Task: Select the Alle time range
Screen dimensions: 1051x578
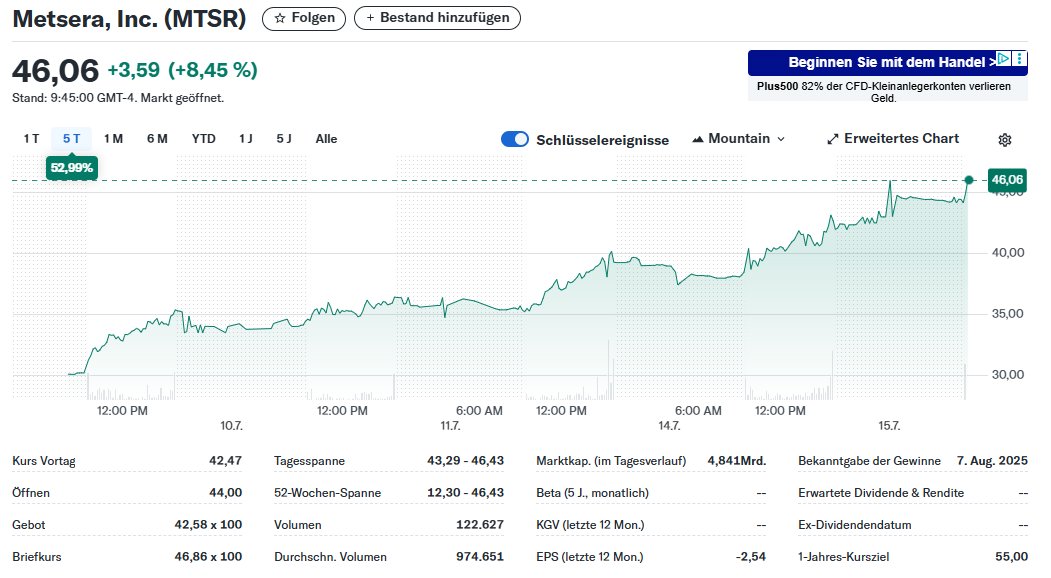Action: pos(326,139)
